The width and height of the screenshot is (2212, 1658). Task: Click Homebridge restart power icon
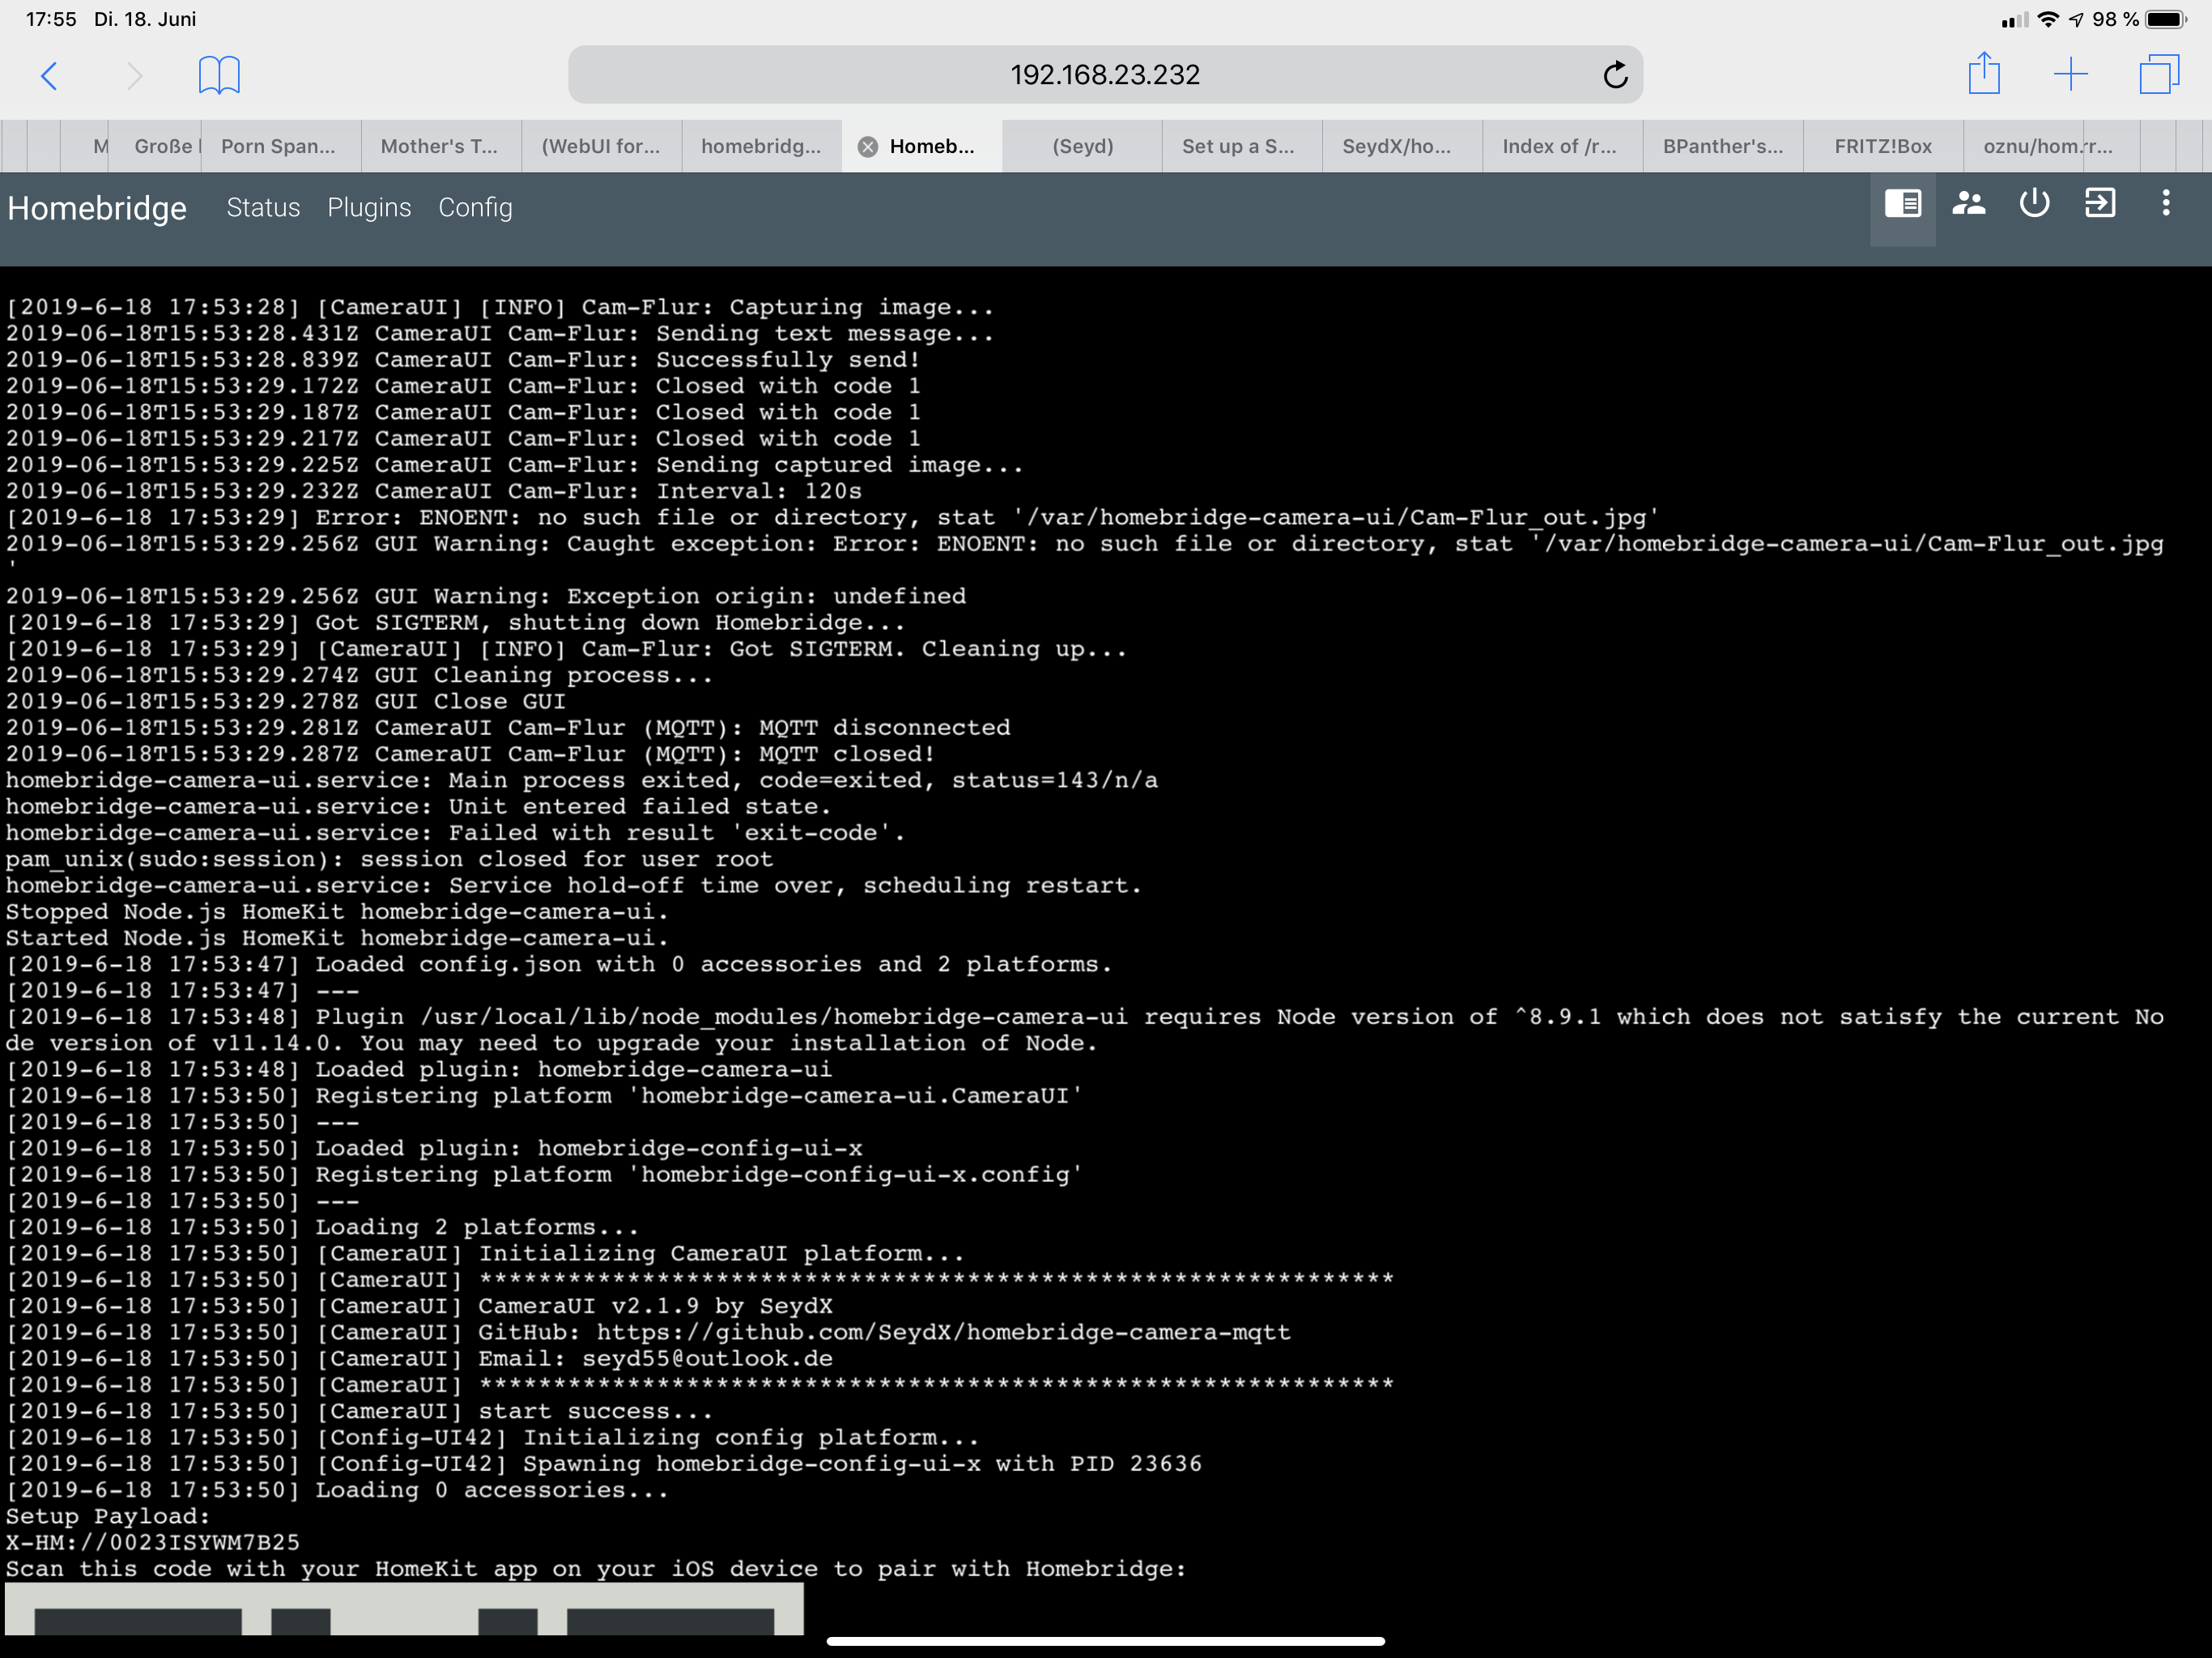(x=2034, y=205)
